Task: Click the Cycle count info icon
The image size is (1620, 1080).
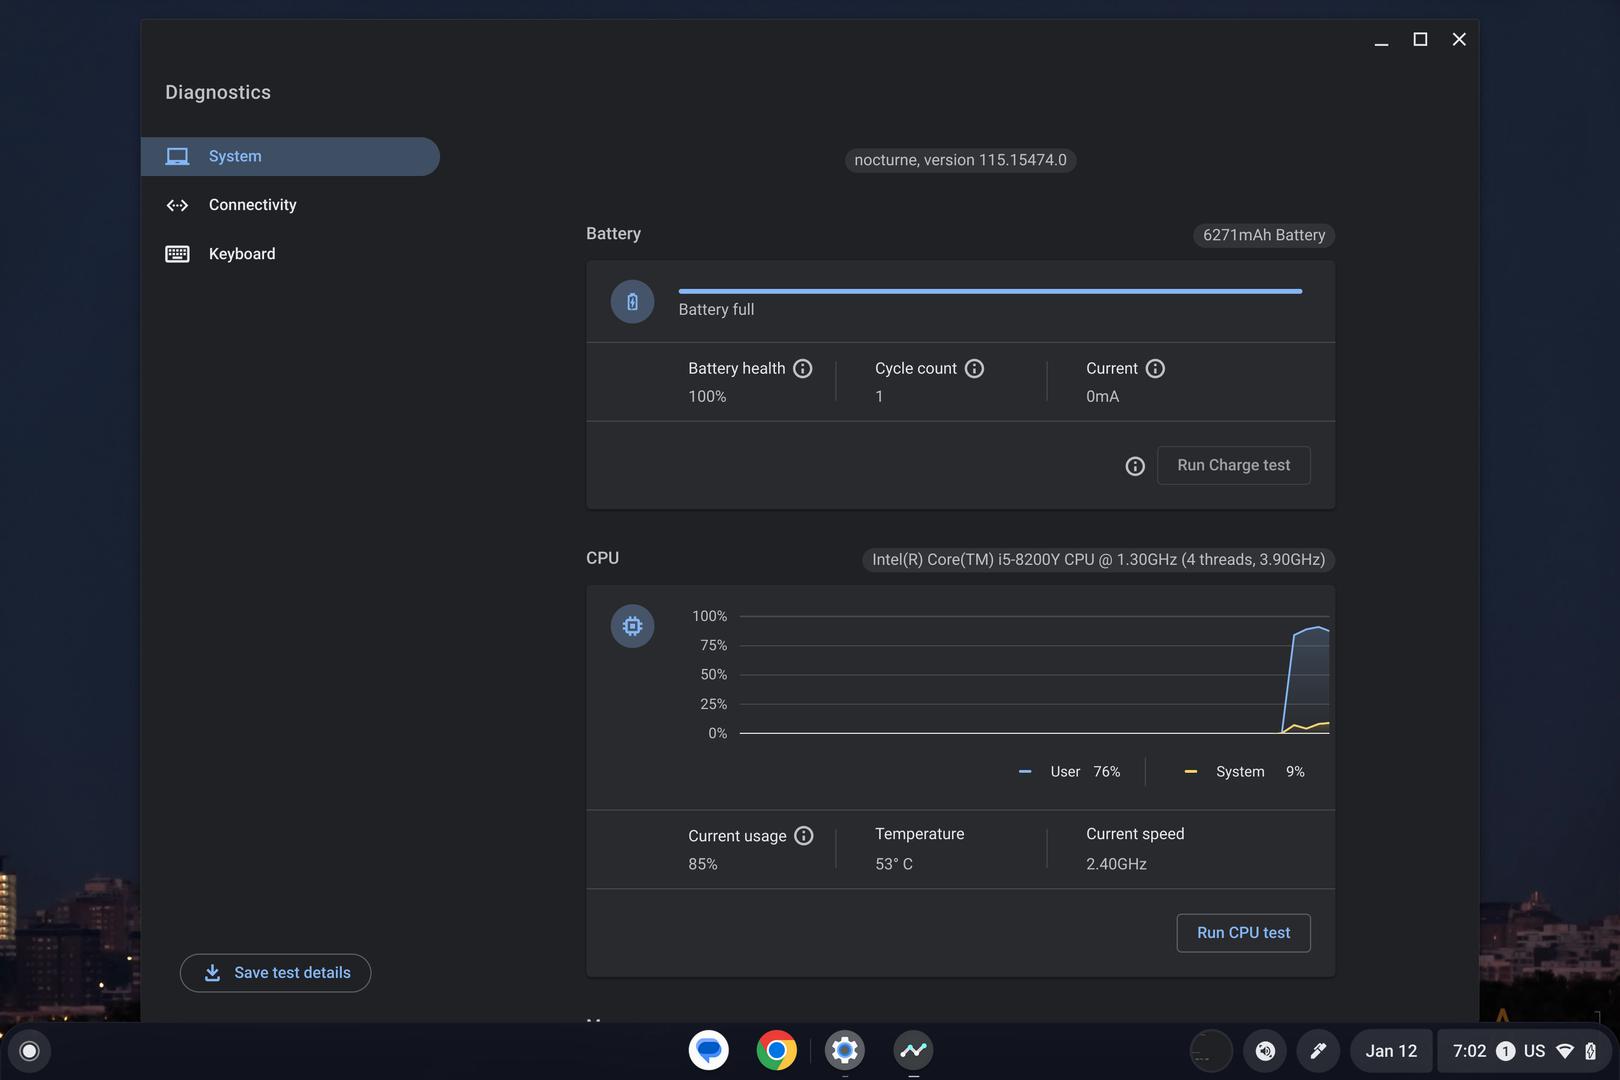Action: 974,369
